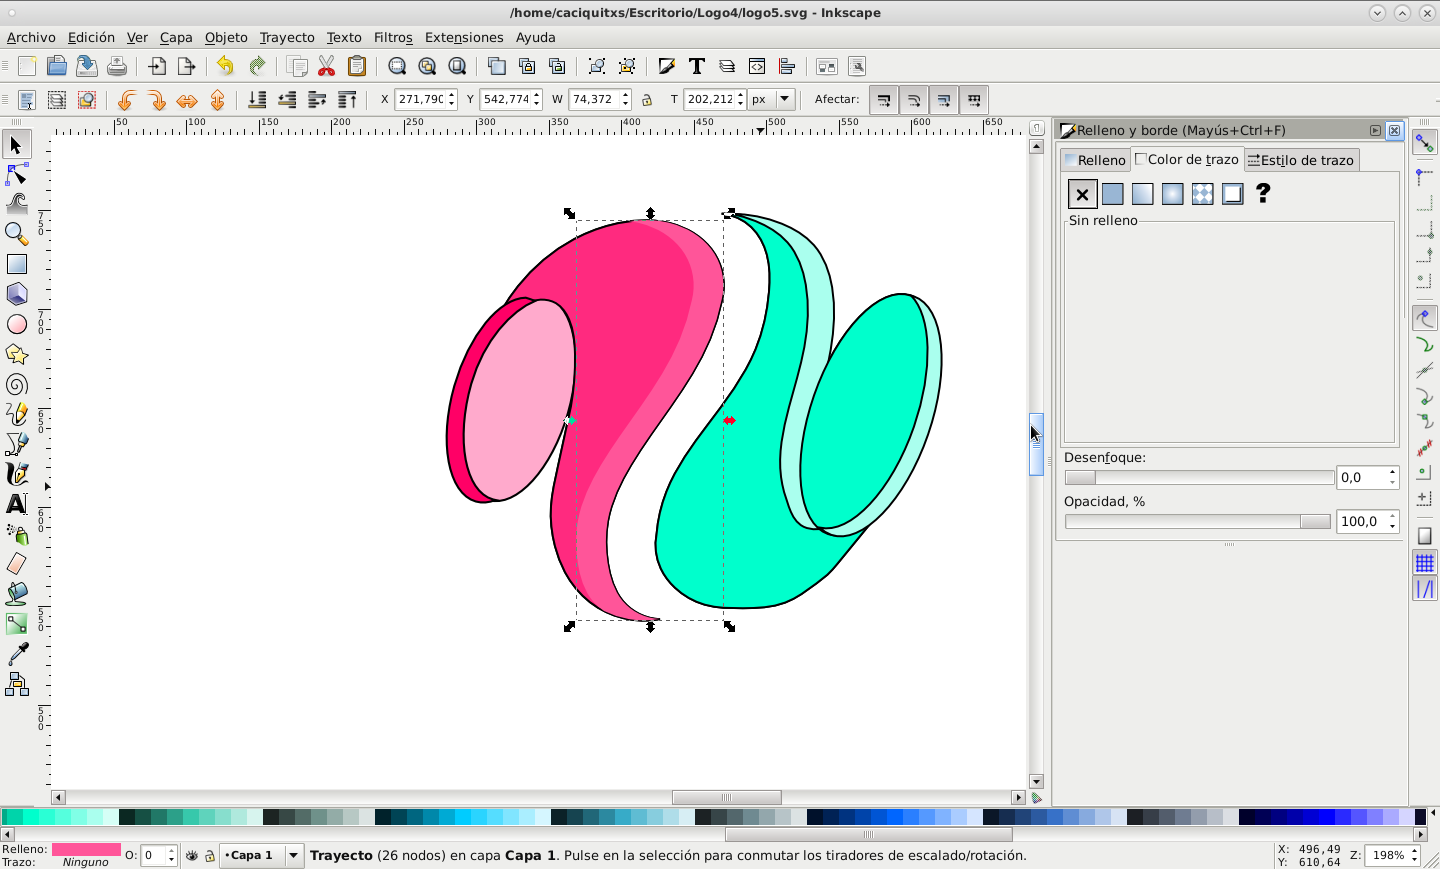Click the cut scissors icon
The image size is (1440, 869).
[x=326, y=66]
